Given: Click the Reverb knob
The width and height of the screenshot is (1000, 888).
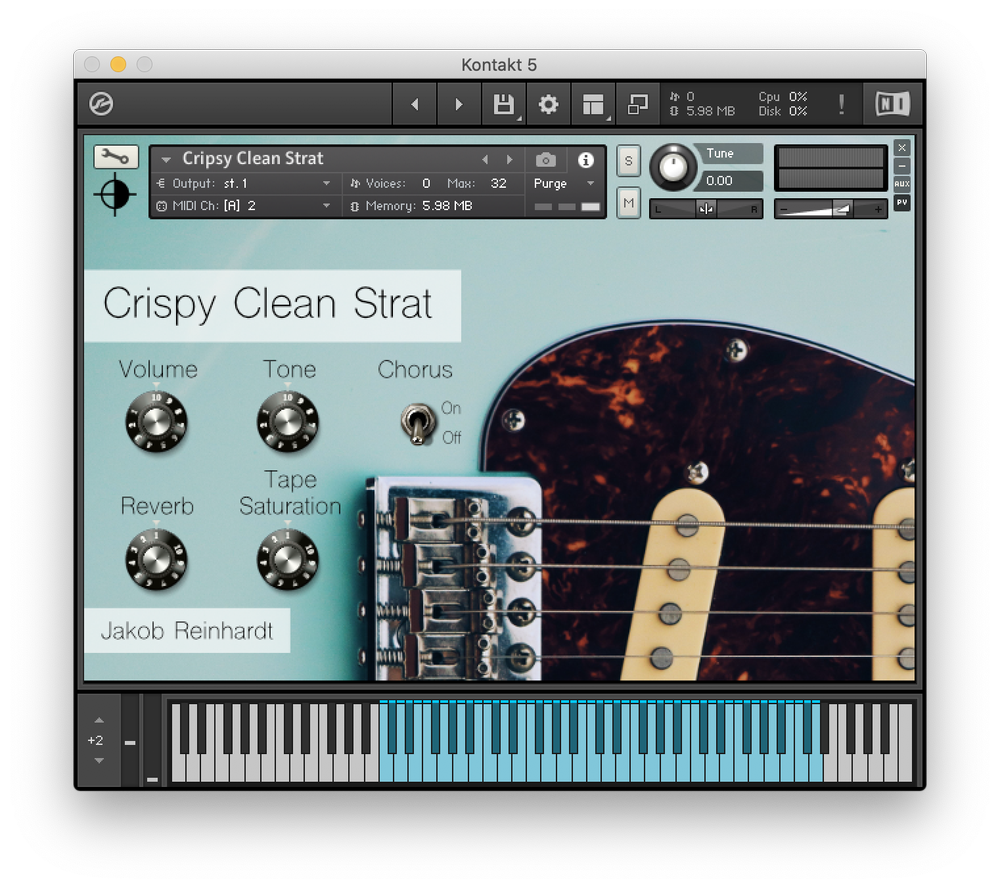Looking at the screenshot, I should pos(156,559).
